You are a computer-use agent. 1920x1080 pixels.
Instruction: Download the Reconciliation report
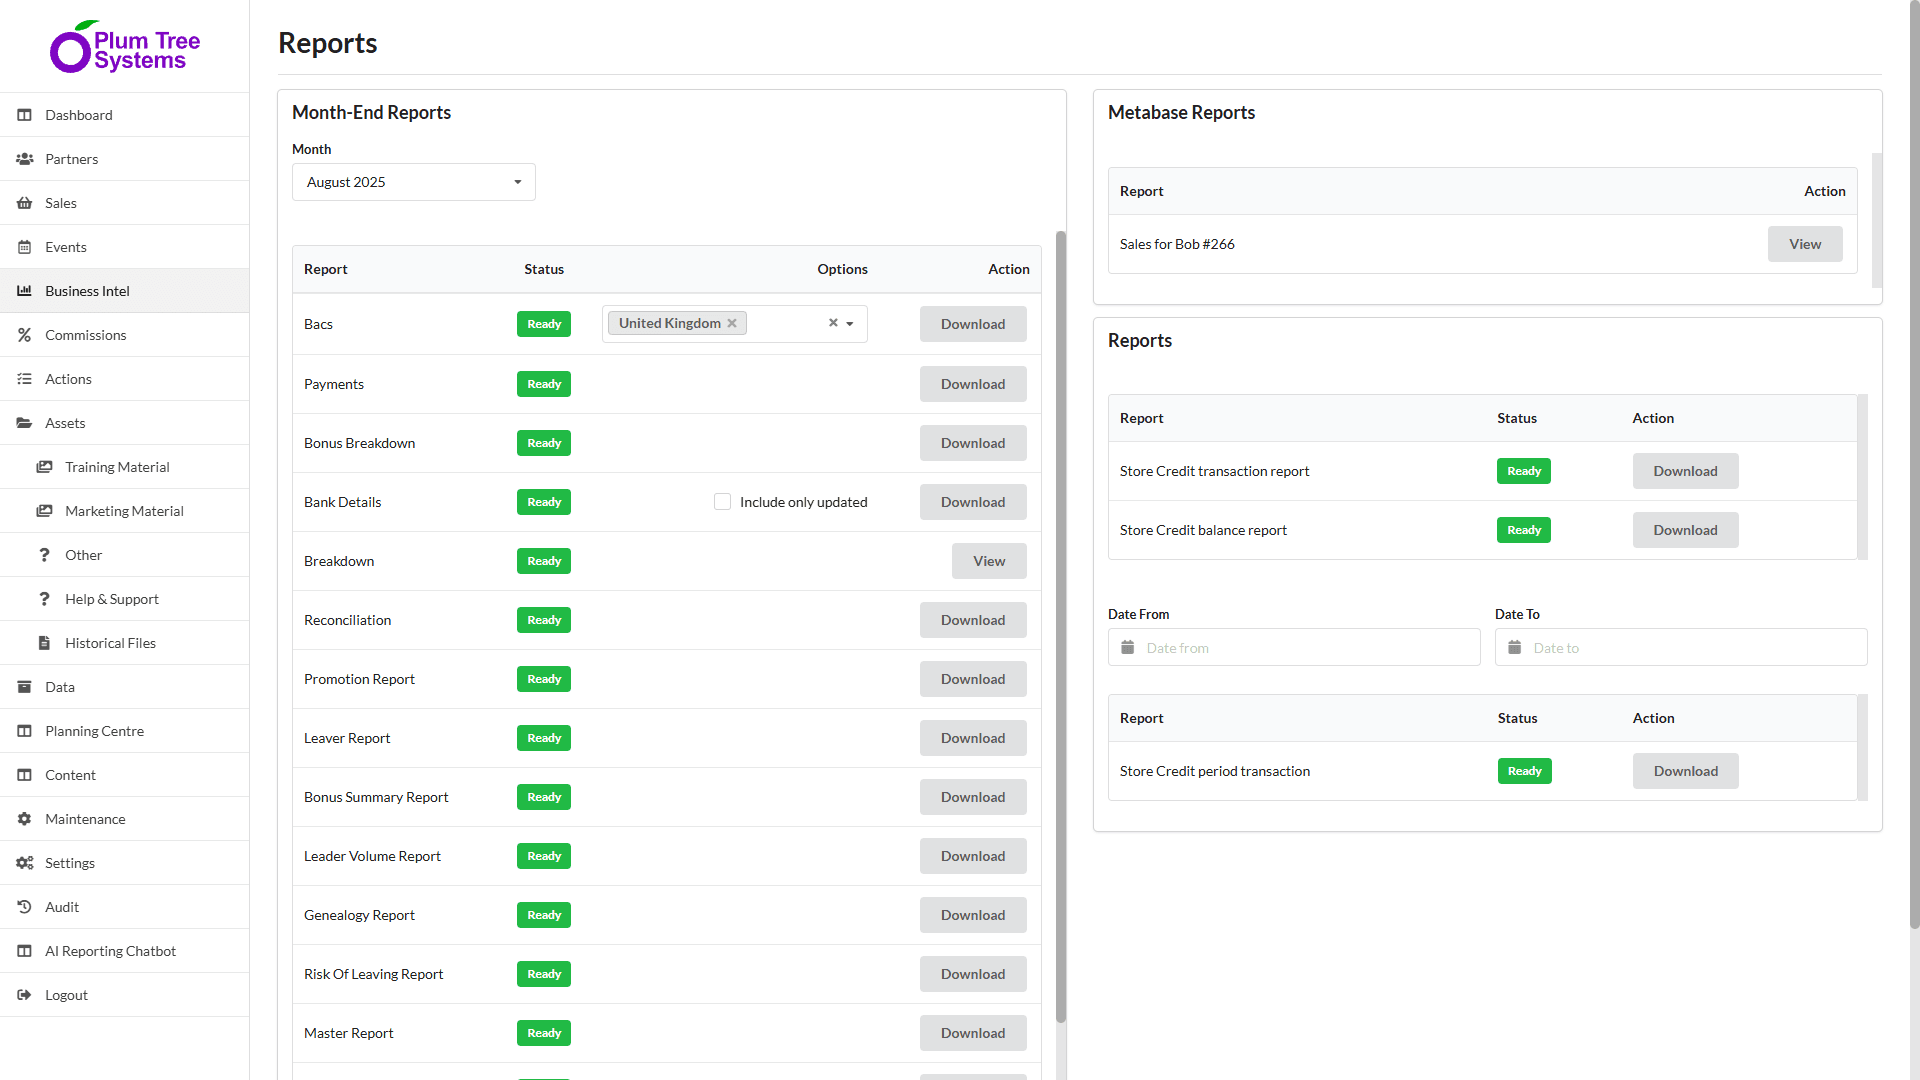[972, 620]
